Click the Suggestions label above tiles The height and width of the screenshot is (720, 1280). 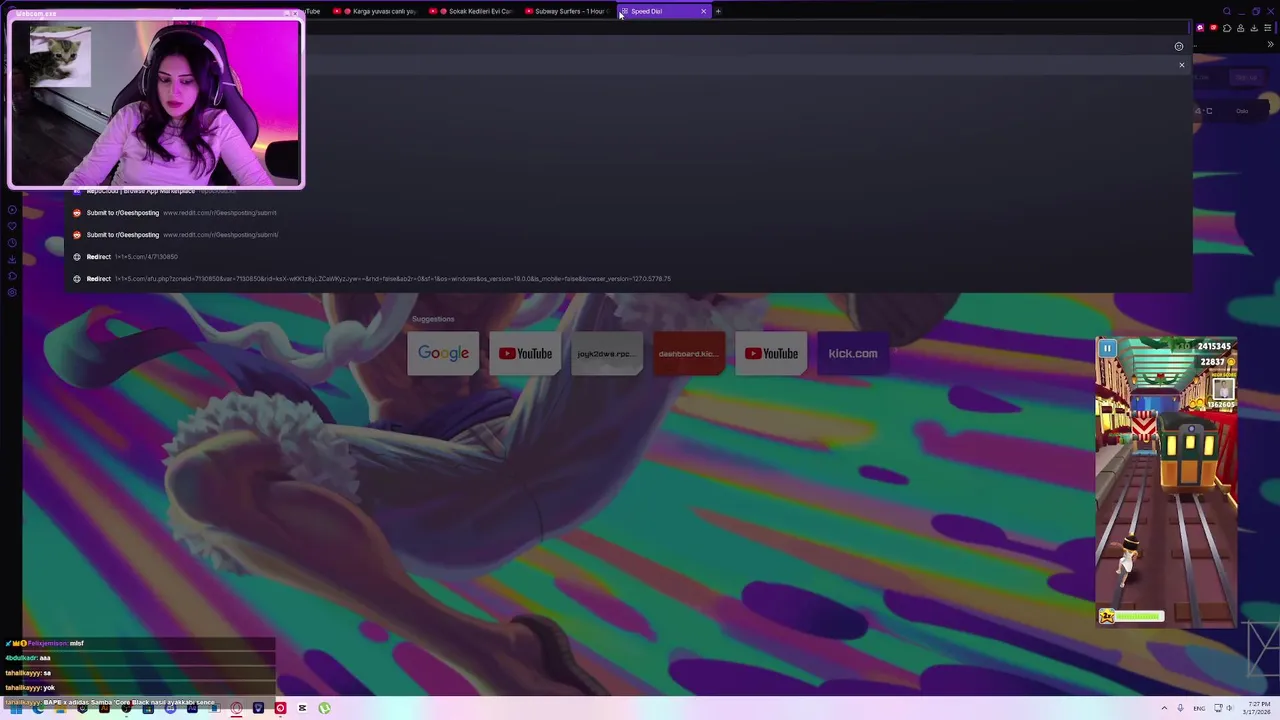(433, 319)
